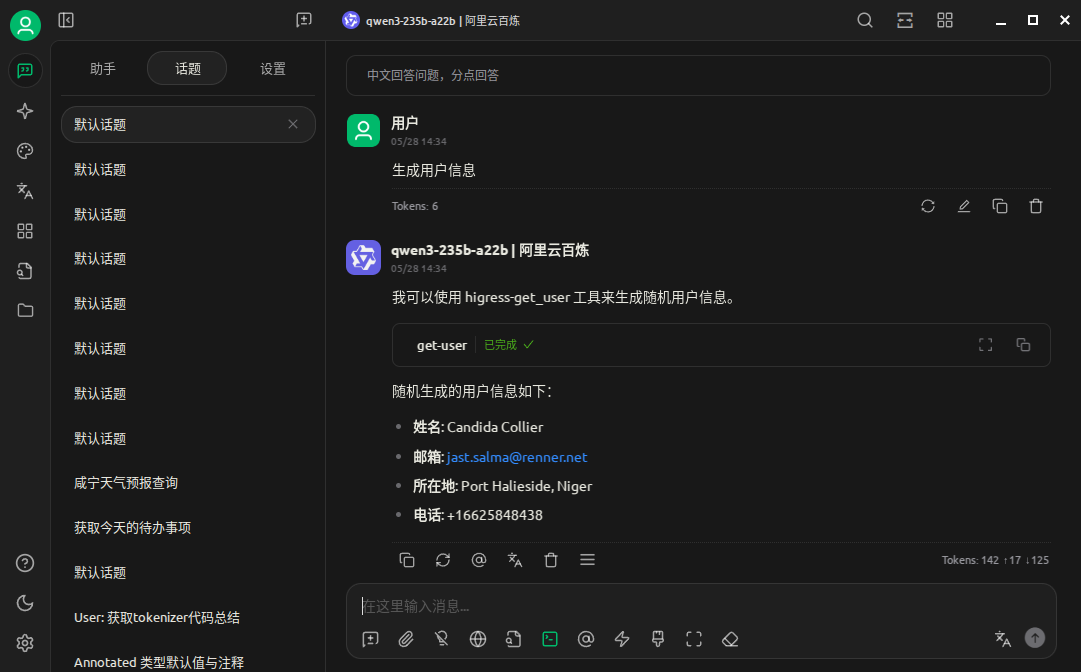
Task: Switch to the 助手 tab
Action: pyautogui.click(x=103, y=68)
